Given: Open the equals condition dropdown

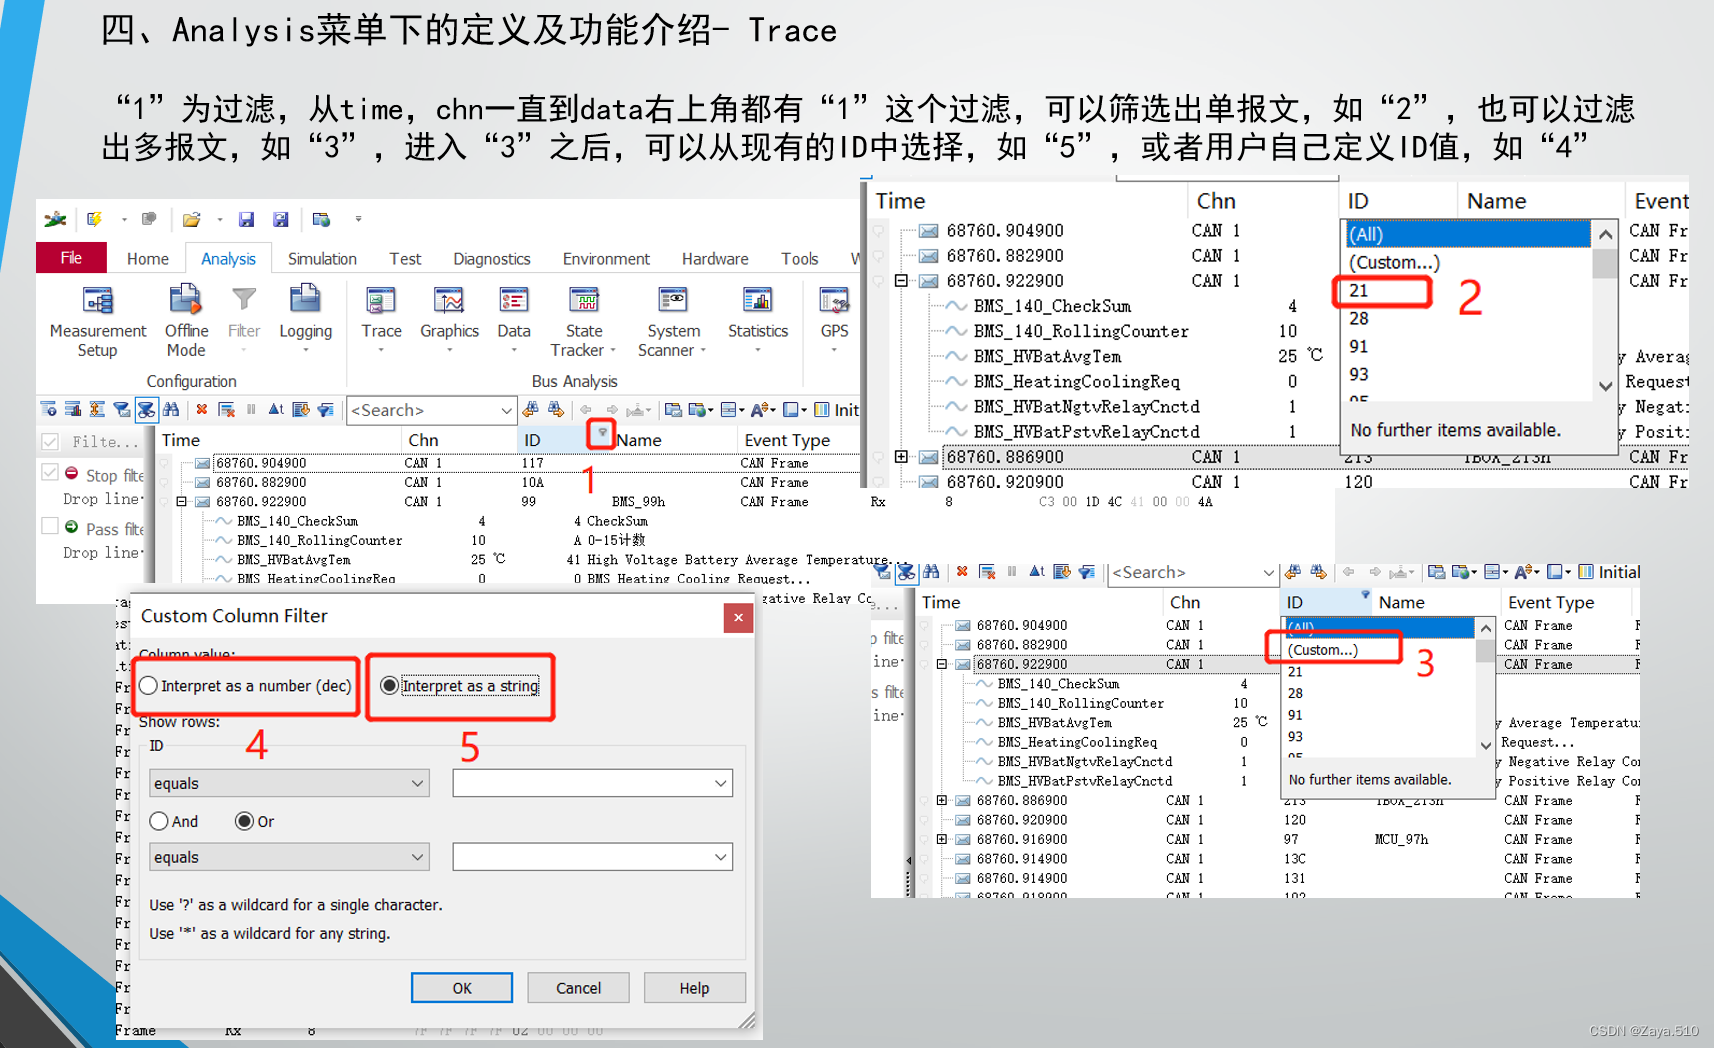Looking at the screenshot, I should click(x=288, y=783).
